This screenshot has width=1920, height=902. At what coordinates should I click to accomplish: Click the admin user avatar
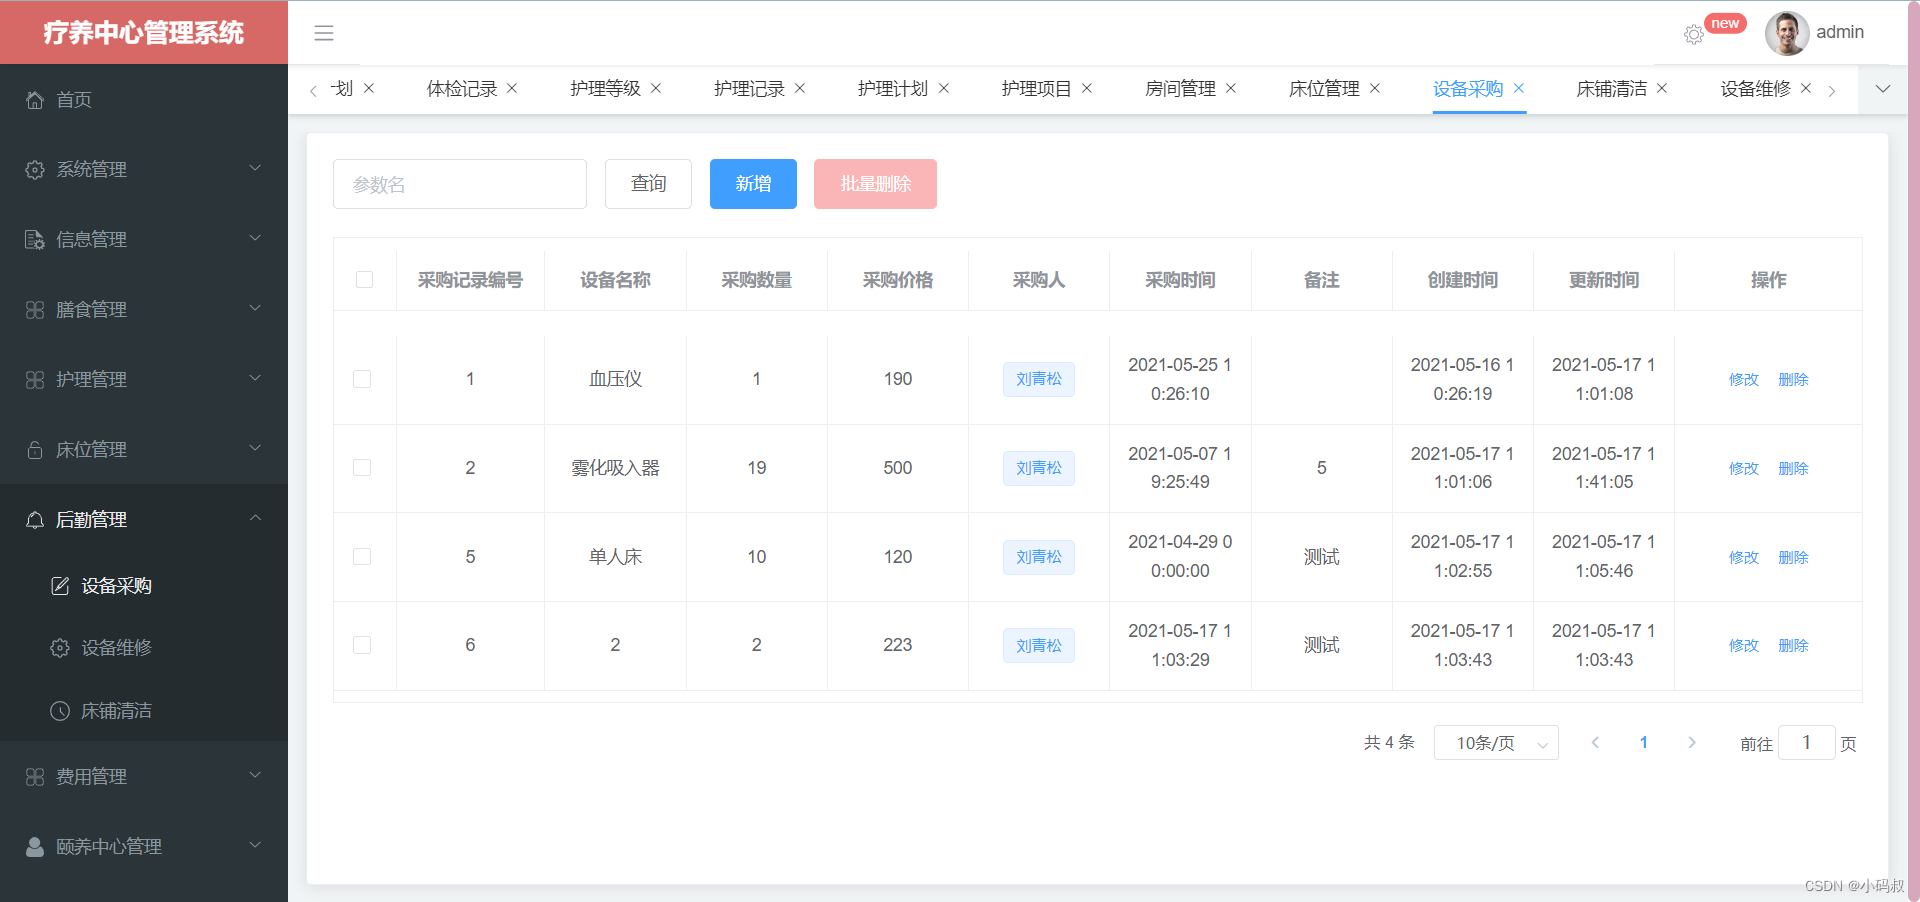pyautogui.click(x=1787, y=33)
